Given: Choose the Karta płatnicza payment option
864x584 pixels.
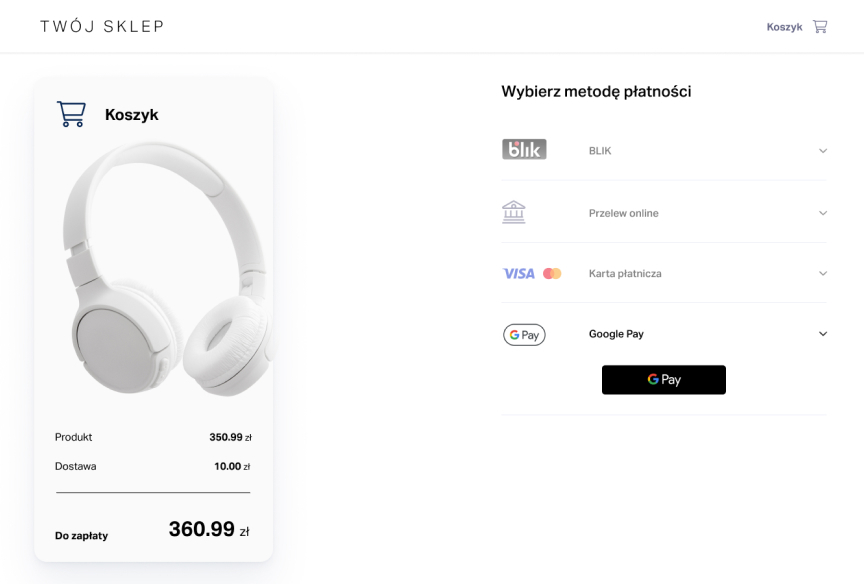Looking at the screenshot, I should click(x=625, y=273).
